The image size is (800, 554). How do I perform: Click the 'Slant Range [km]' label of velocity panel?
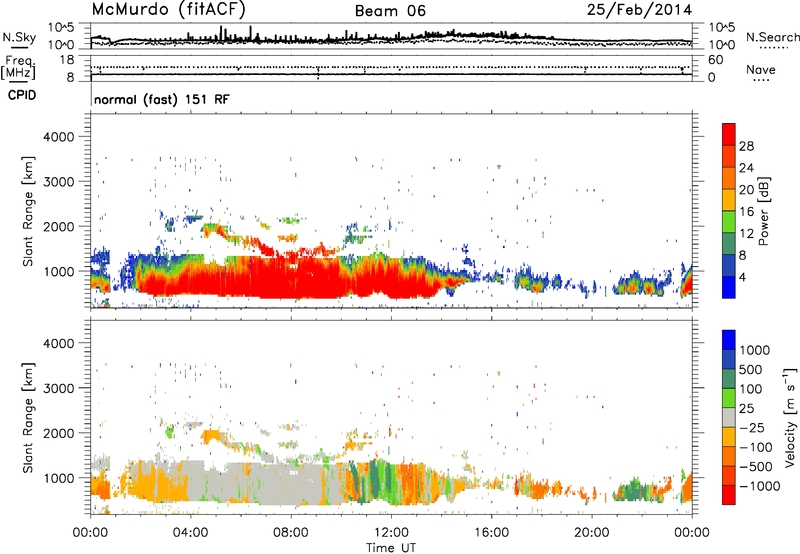click(28, 417)
